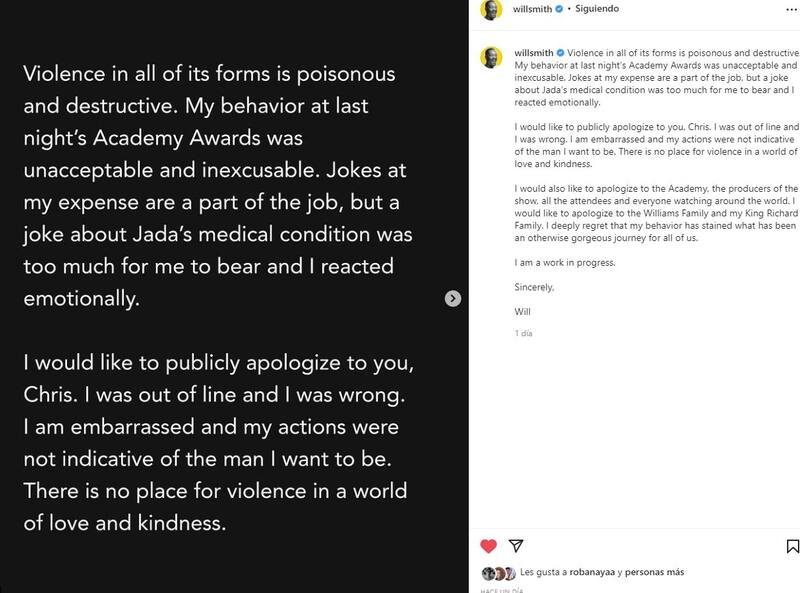The width and height of the screenshot is (800, 593).
Task: Open the willsmith username in the caption
Action: (533, 50)
